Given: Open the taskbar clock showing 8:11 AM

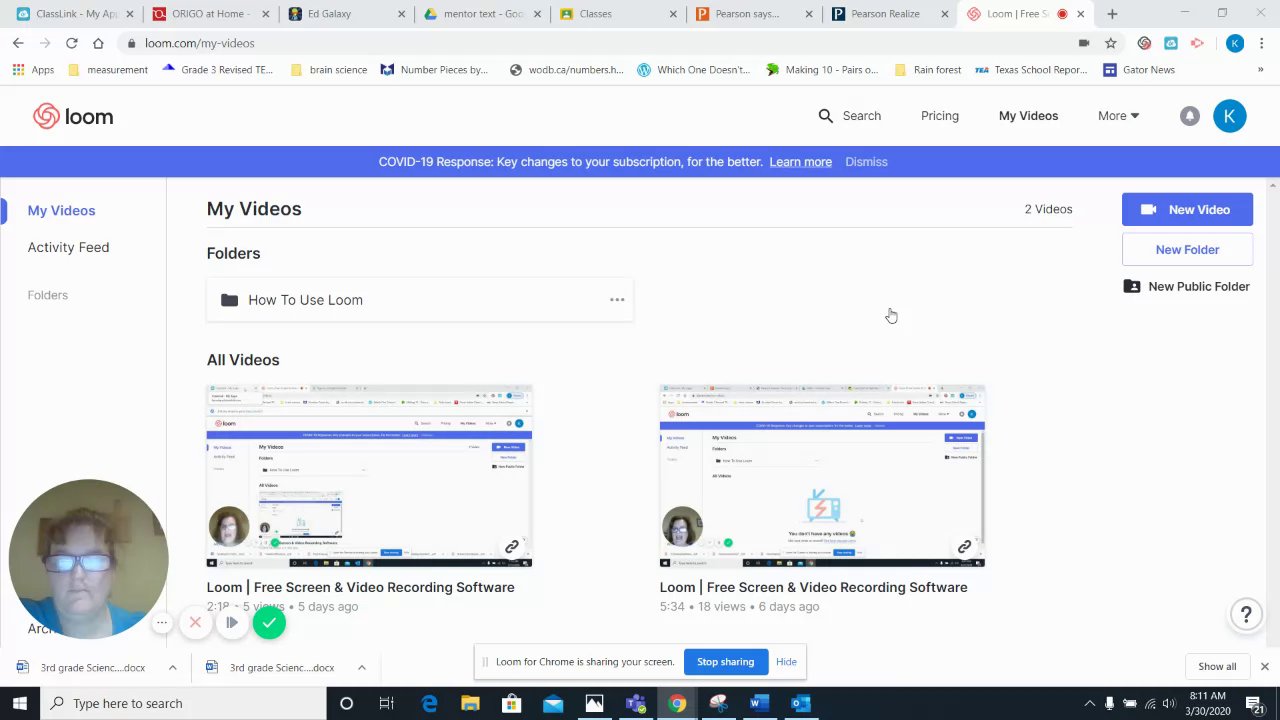Looking at the screenshot, I should (x=1207, y=703).
